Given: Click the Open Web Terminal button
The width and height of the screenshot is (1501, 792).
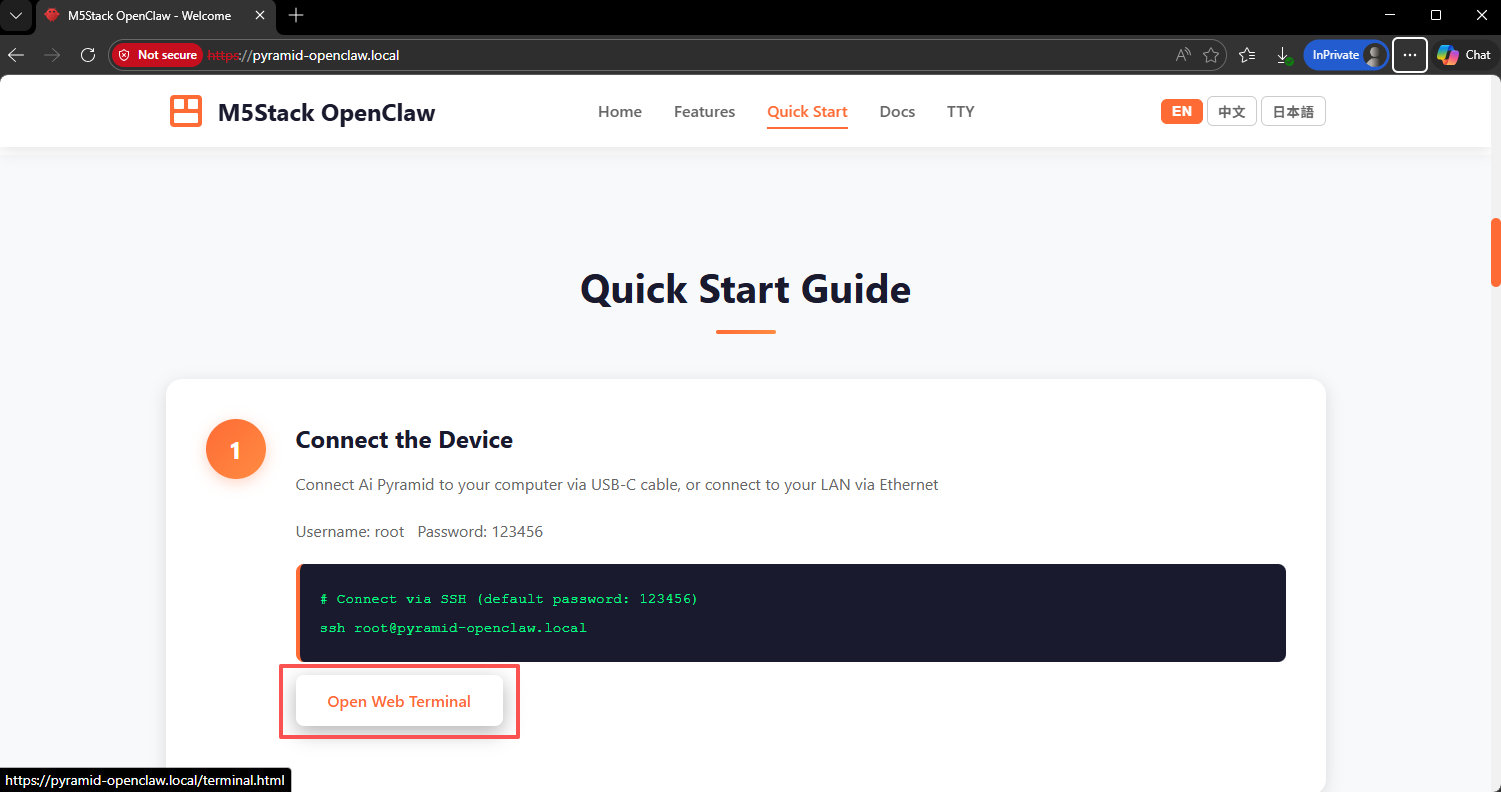Looking at the screenshot, I should pyautogui.click(x=399, y=701).
